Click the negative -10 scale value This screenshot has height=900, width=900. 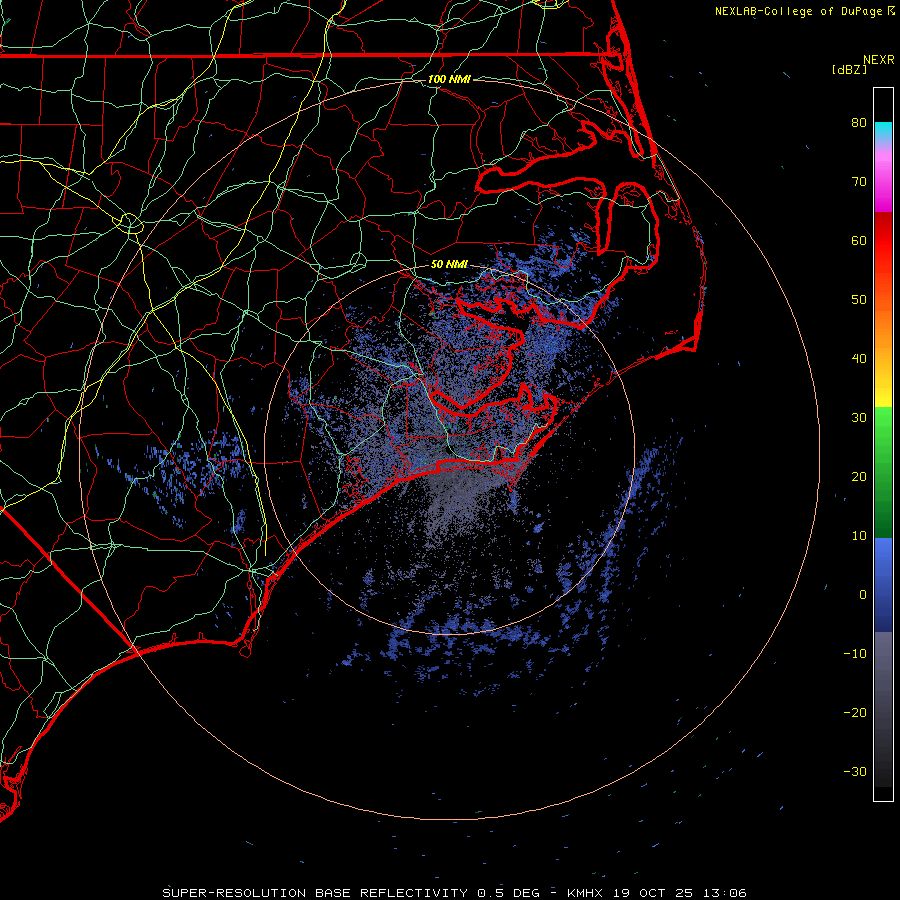(x=855, y=653)
